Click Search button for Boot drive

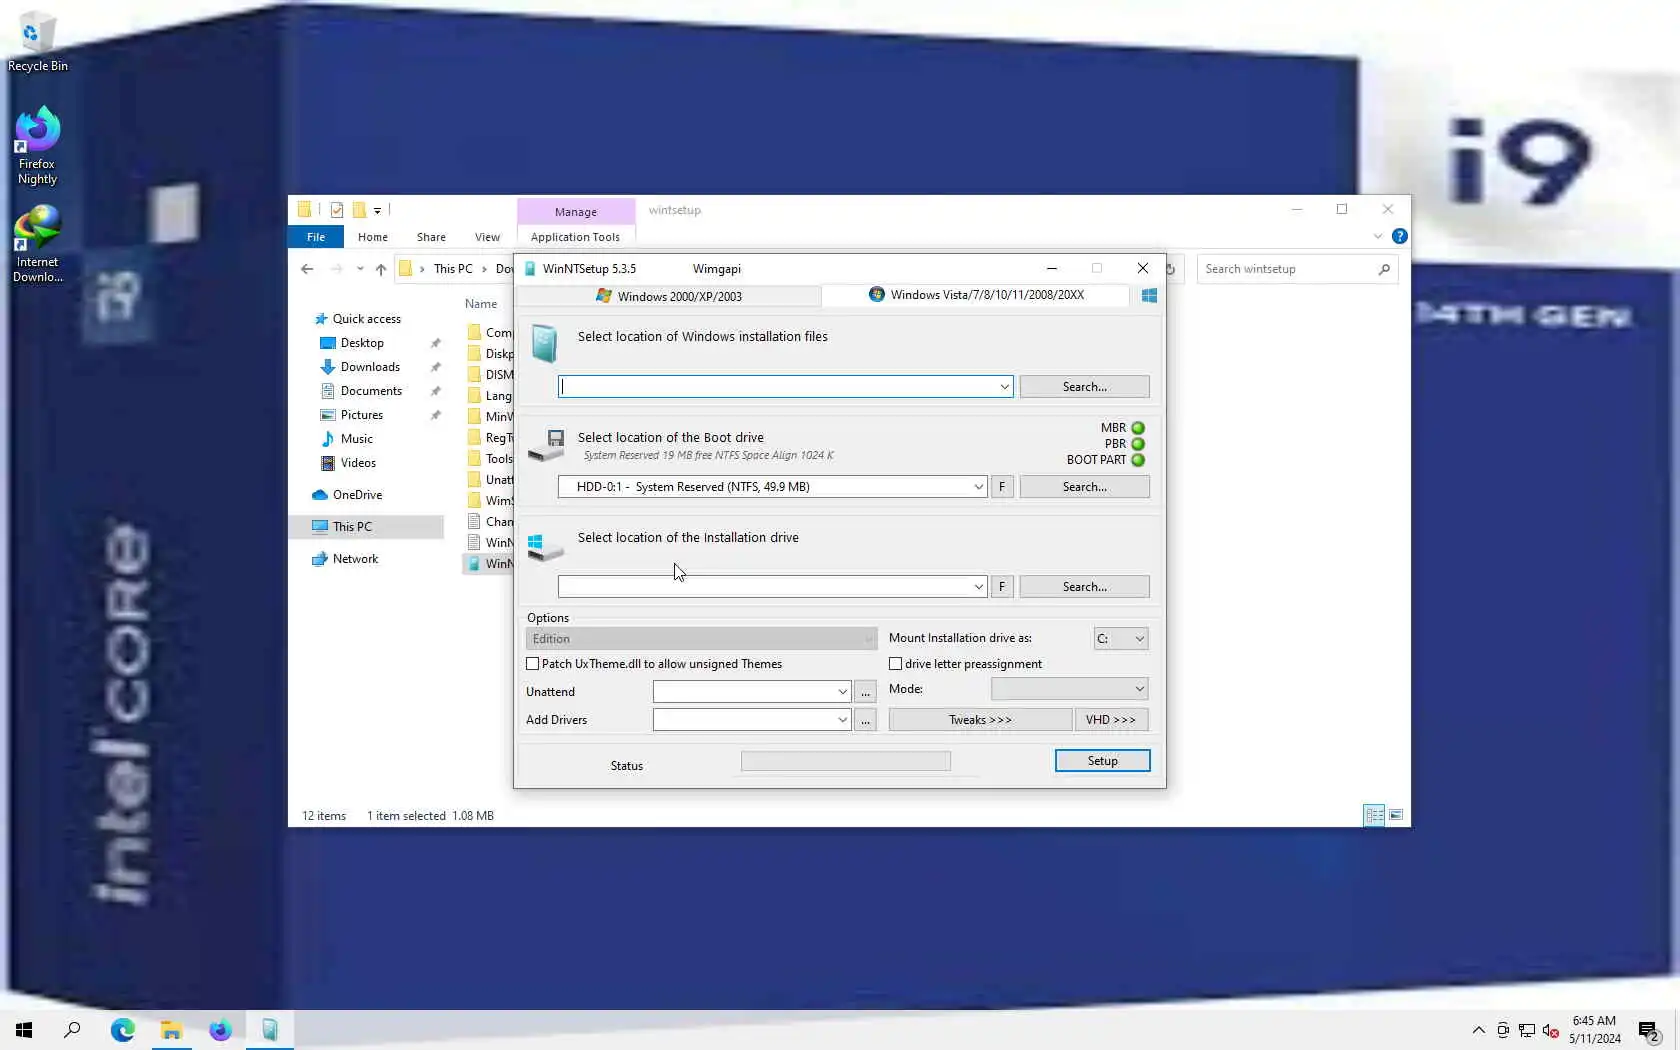pyautogui.click(x=1085, y=487)
